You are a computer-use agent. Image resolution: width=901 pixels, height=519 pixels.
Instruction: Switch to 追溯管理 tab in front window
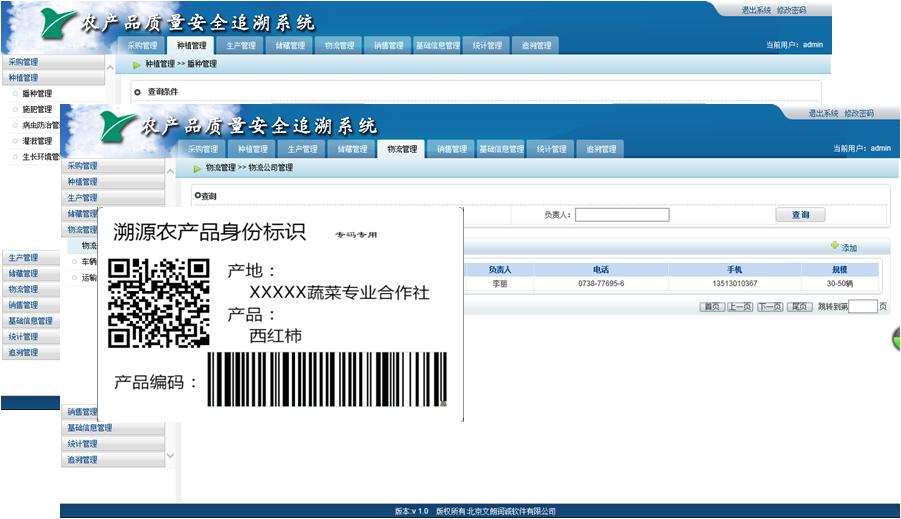pyautogui.click(x=601, y=149)
